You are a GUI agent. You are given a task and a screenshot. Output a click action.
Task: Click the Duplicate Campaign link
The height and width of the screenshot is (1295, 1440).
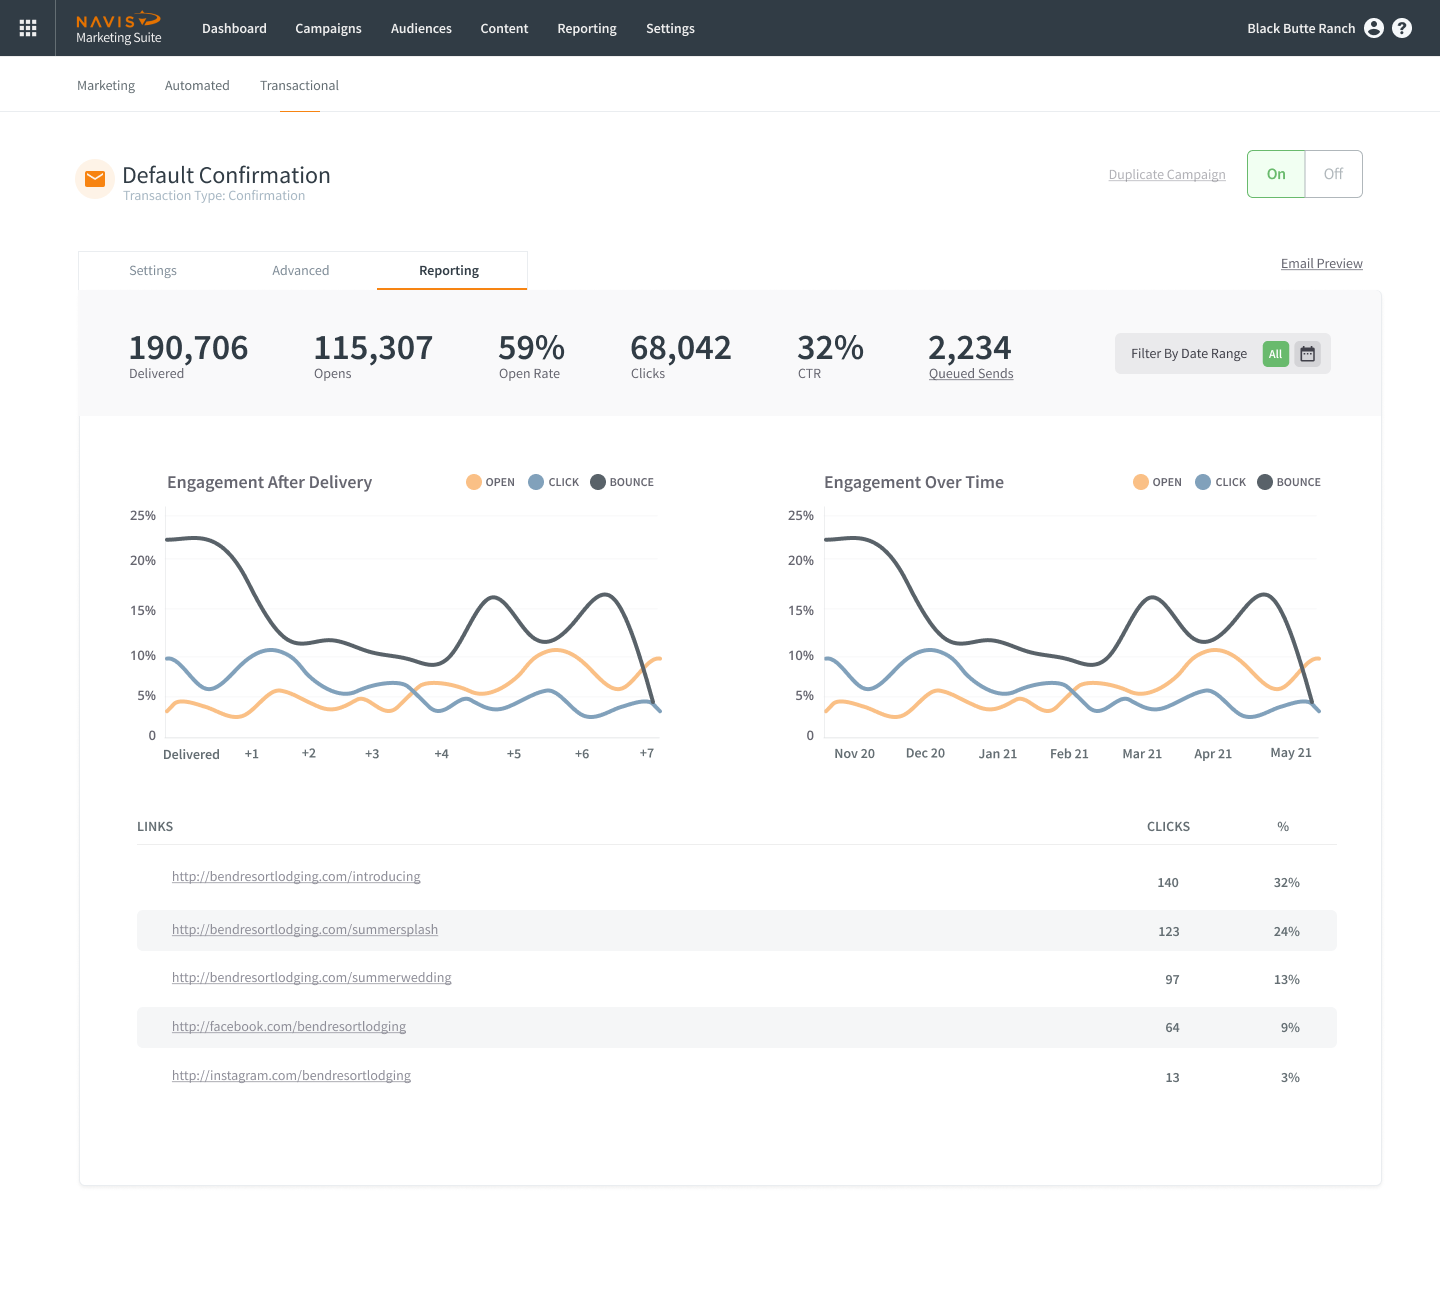point(1166,175)
